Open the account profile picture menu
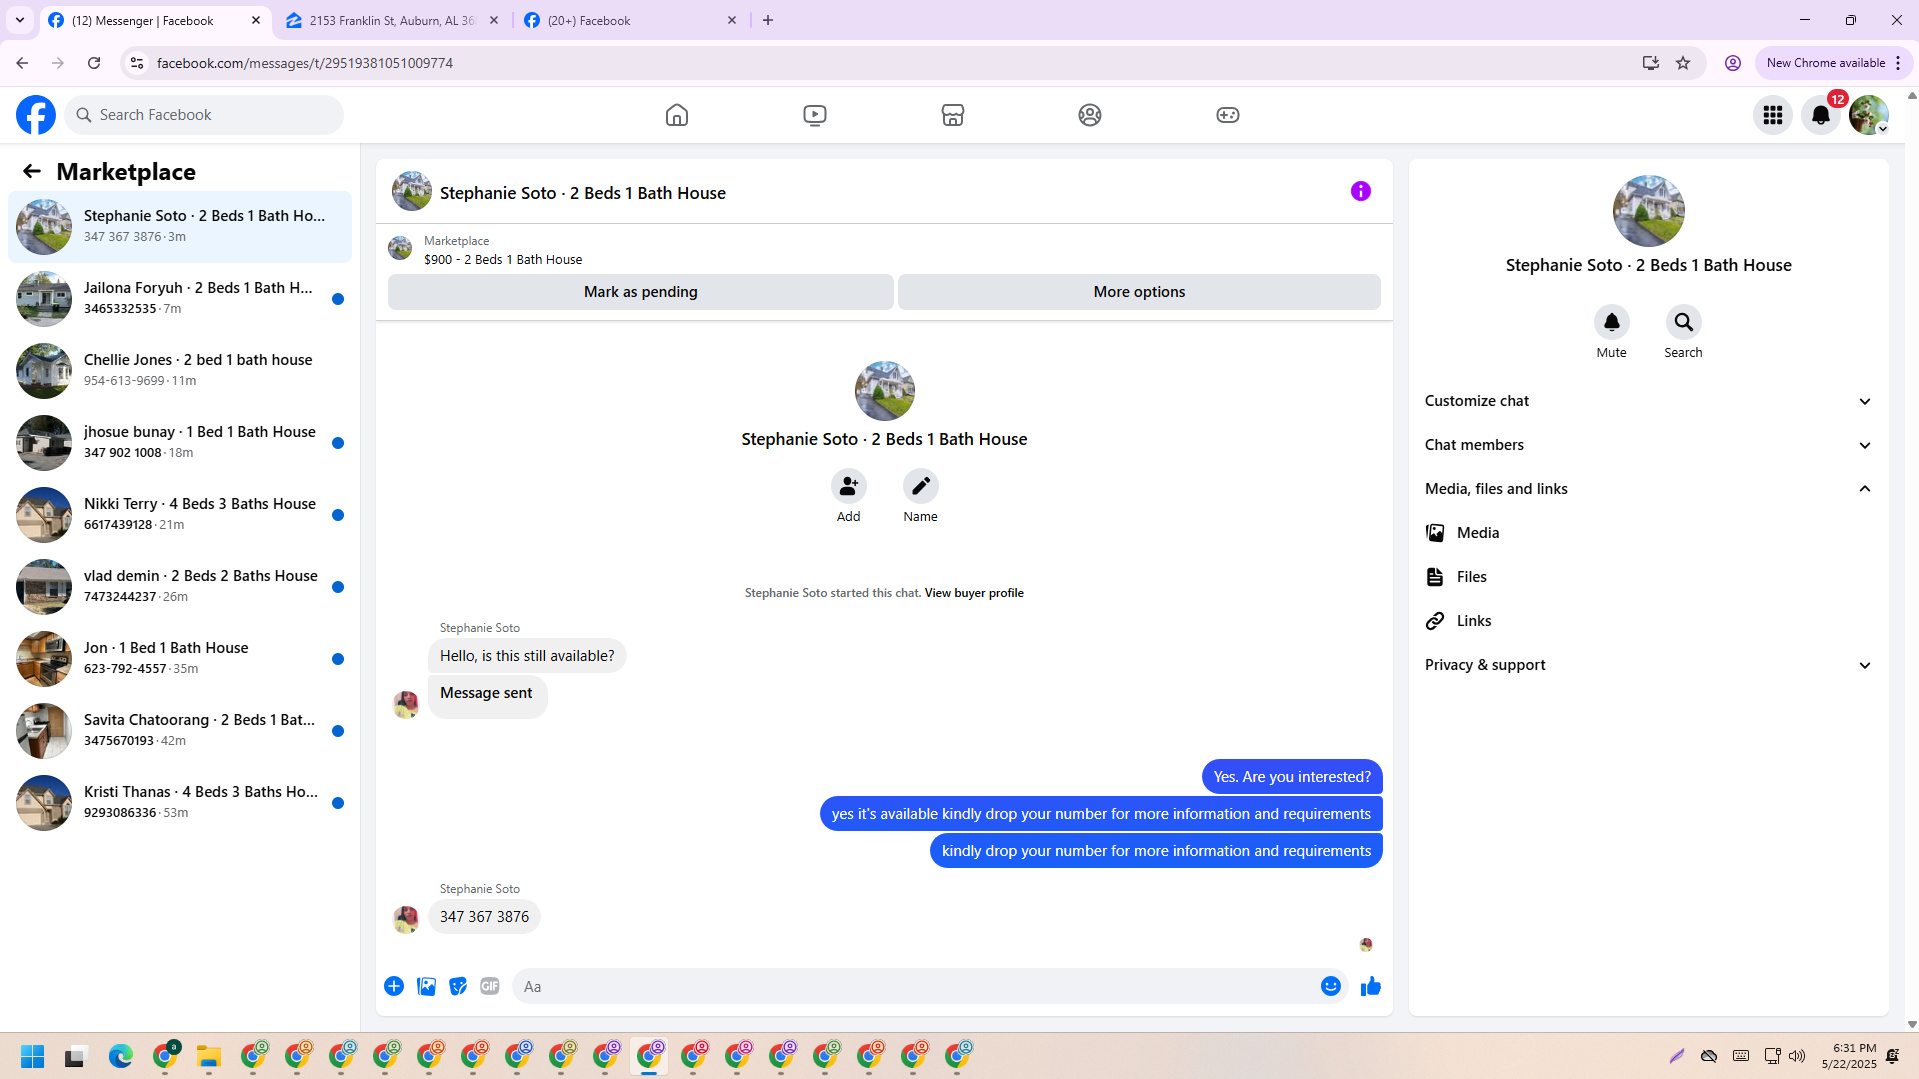1919x1079 pixels. [1869, 115]
